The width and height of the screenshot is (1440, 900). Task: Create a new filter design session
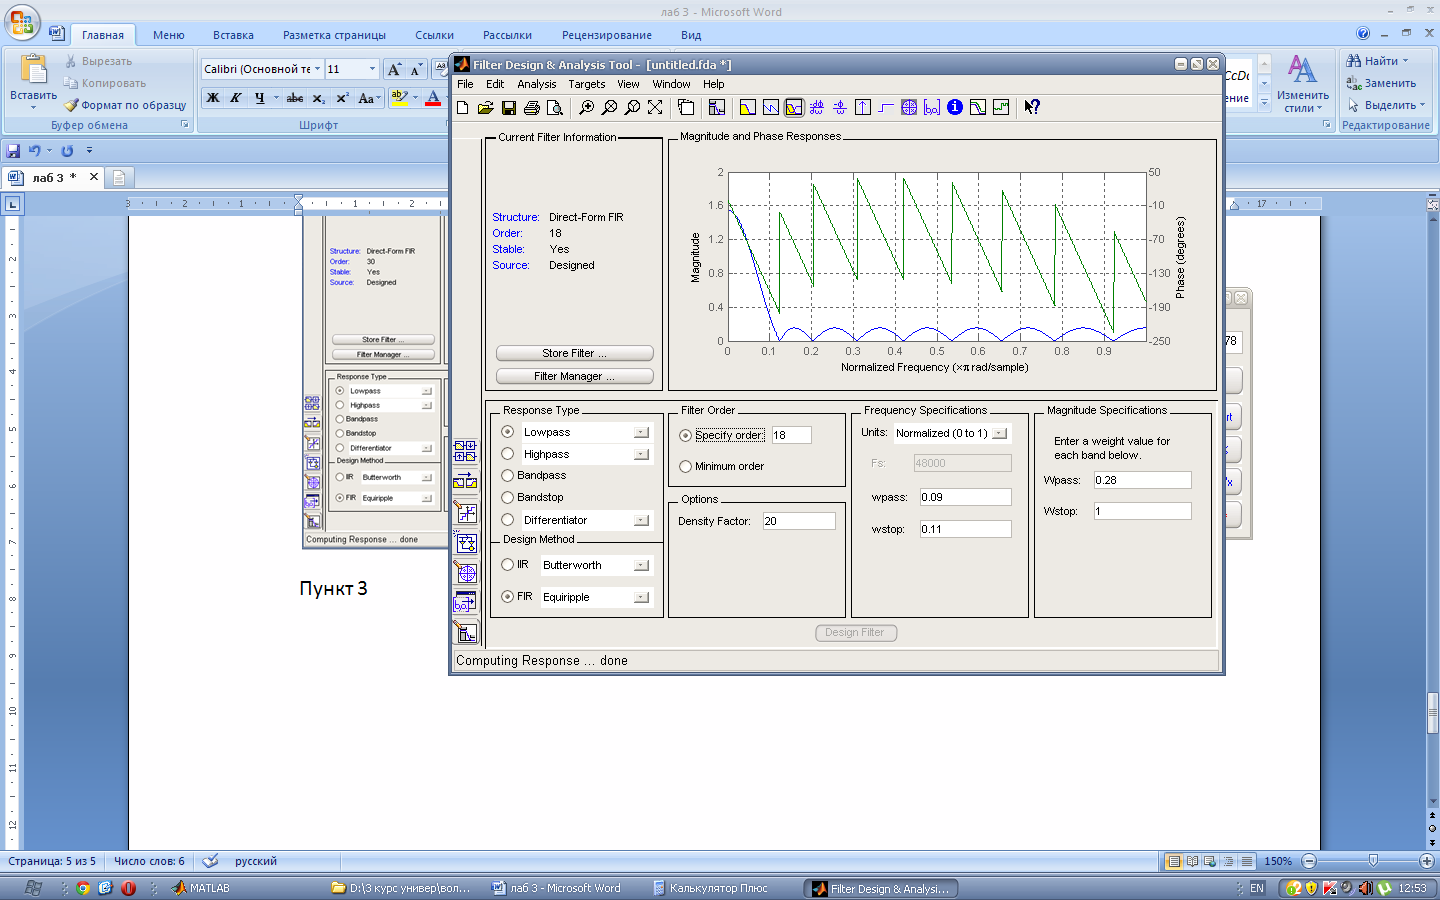462,107
